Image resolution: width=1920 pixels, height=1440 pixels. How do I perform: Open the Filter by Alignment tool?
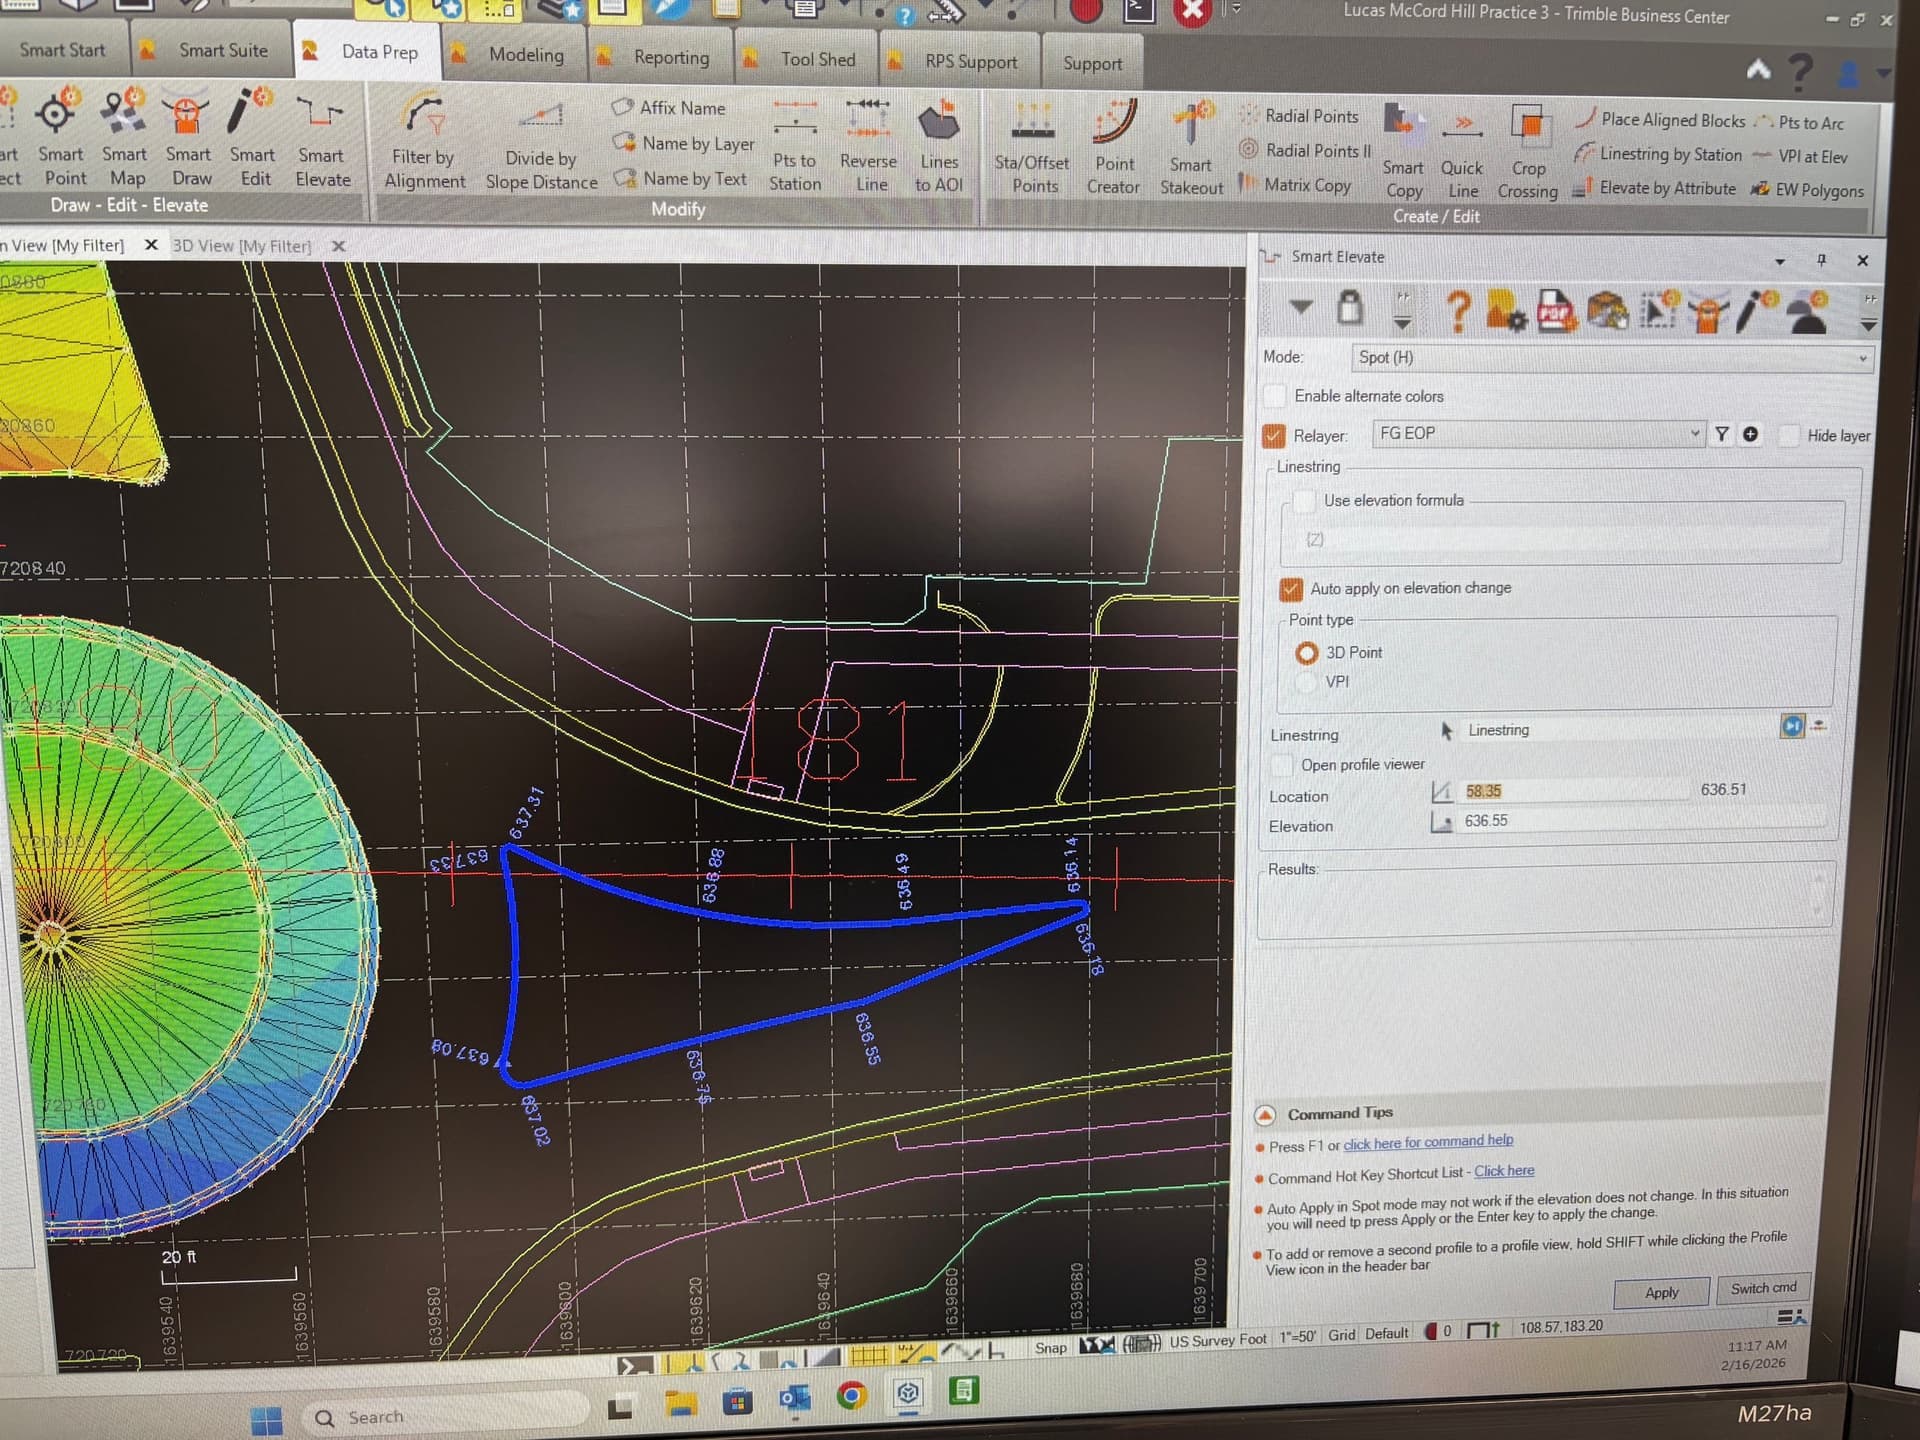point(425,141)
